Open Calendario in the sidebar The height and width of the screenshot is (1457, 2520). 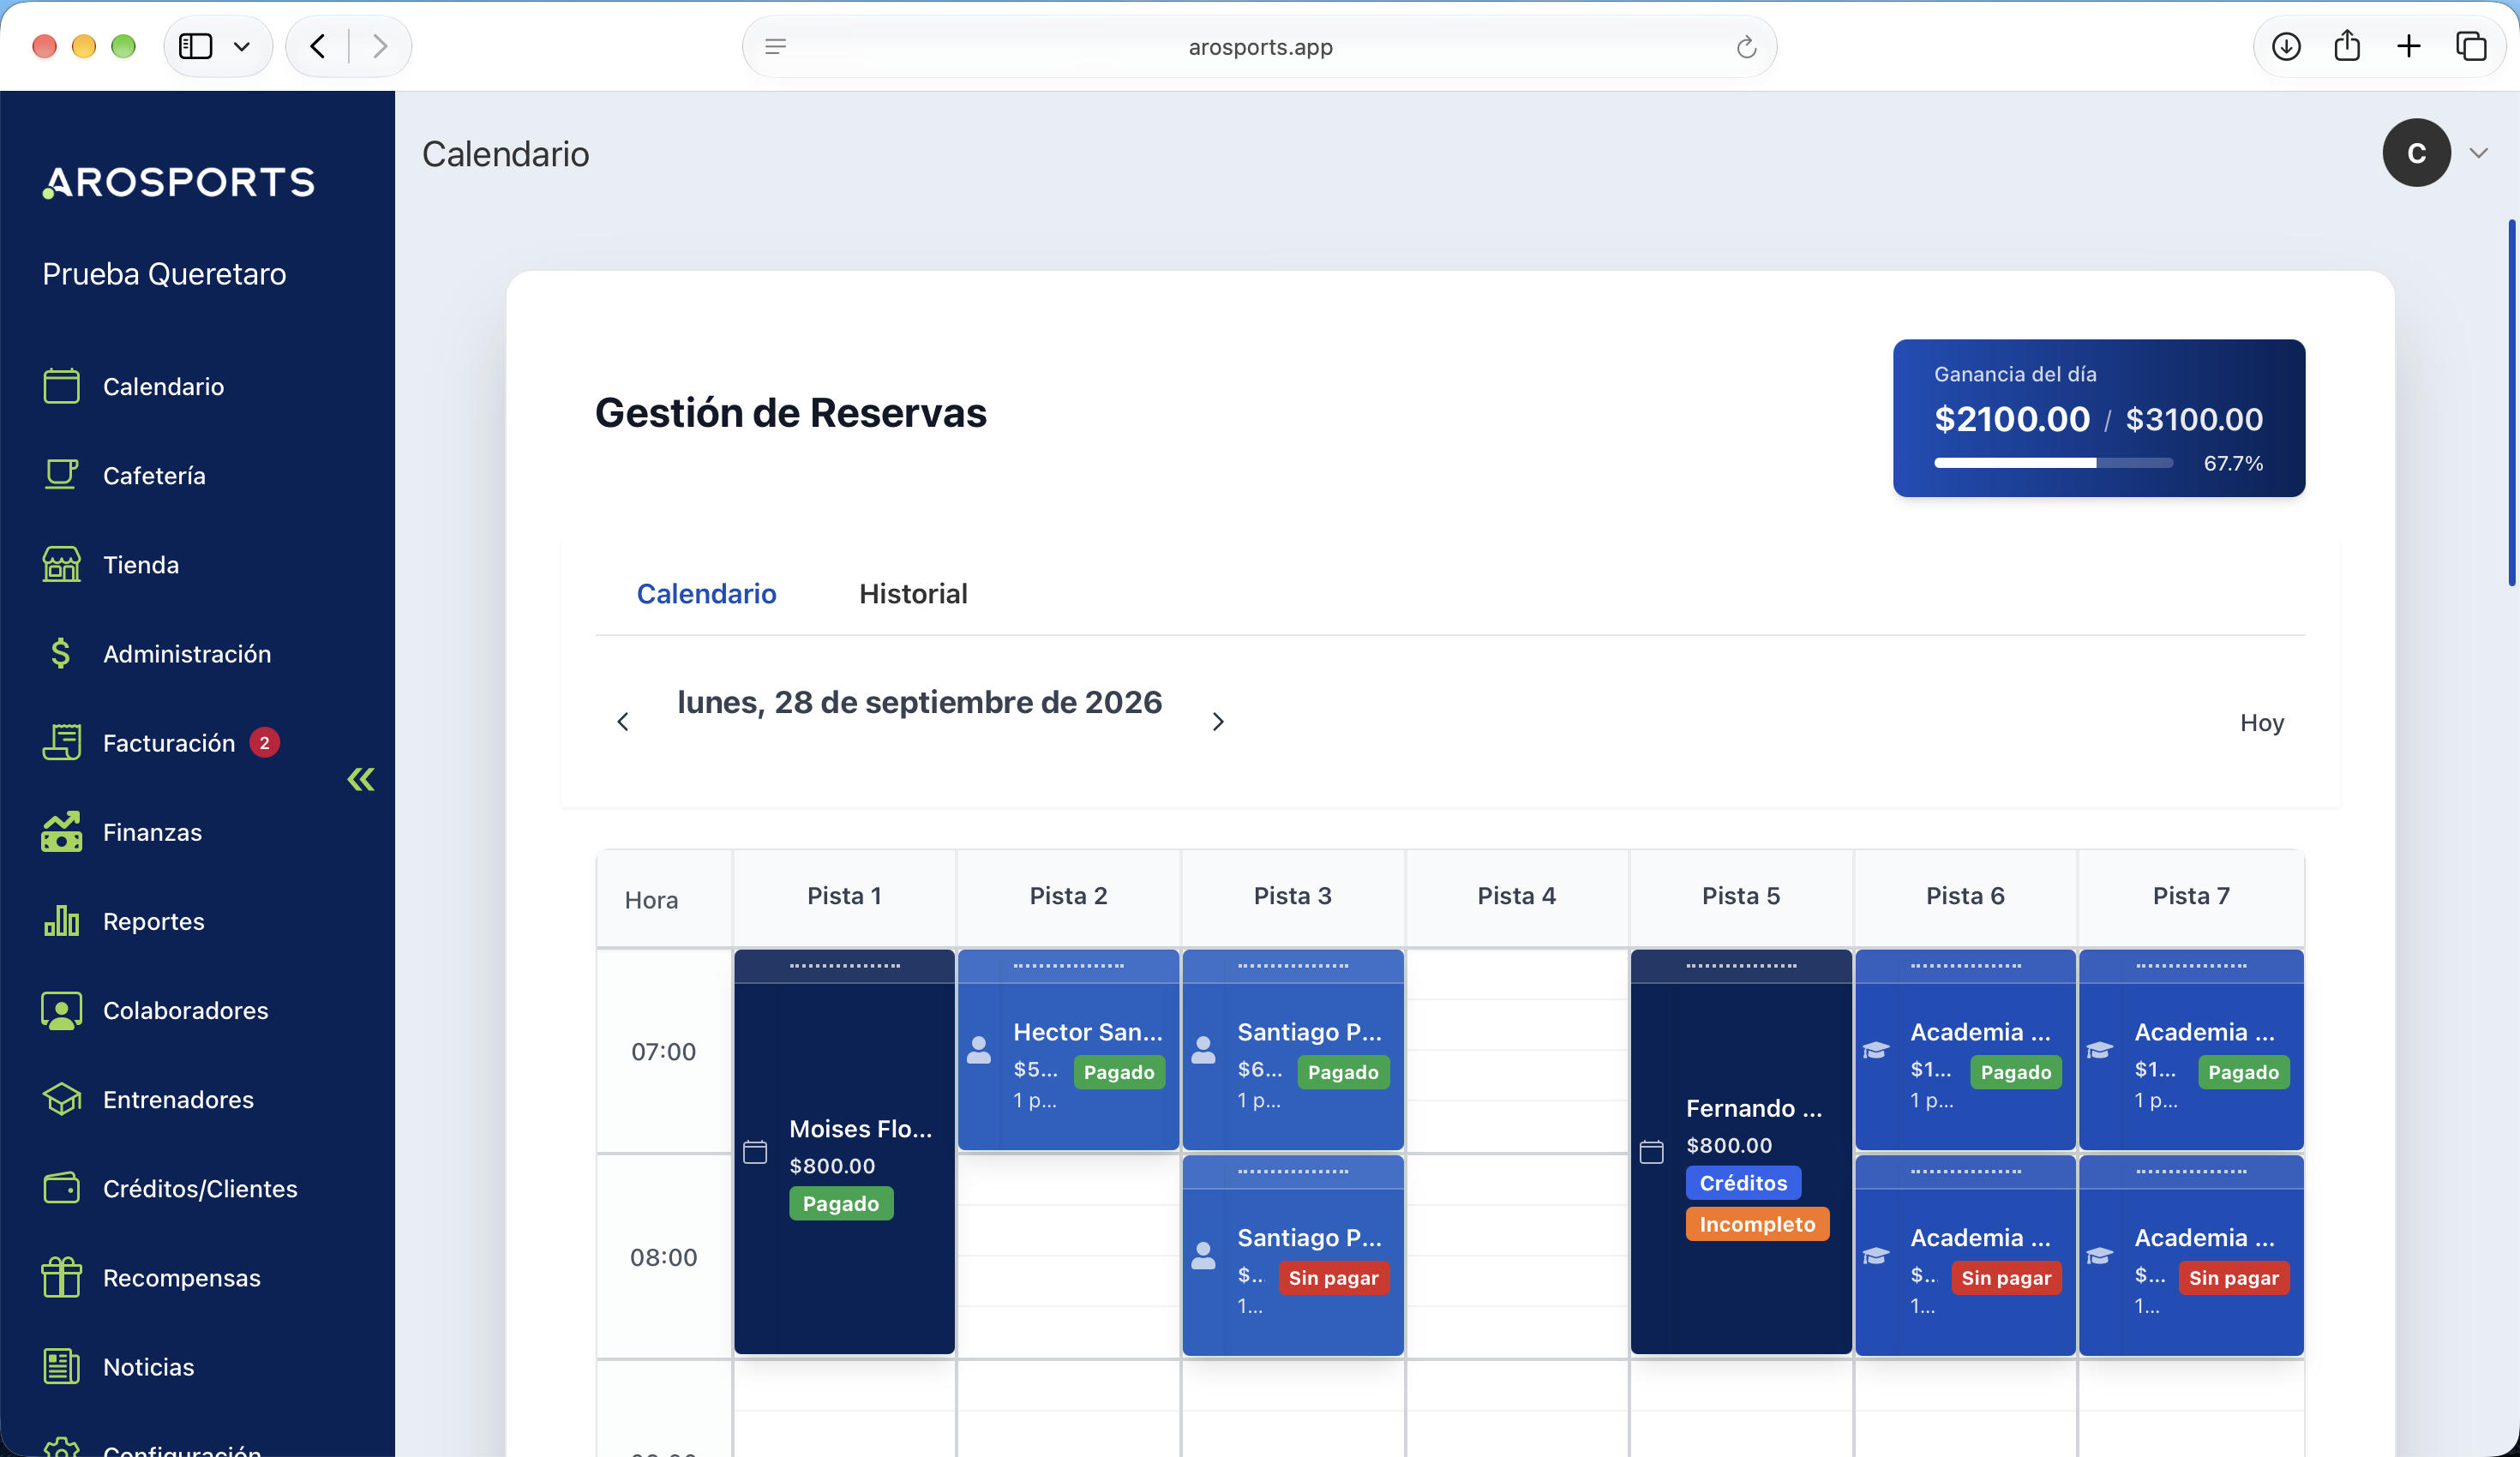click(x=163, y=386)
